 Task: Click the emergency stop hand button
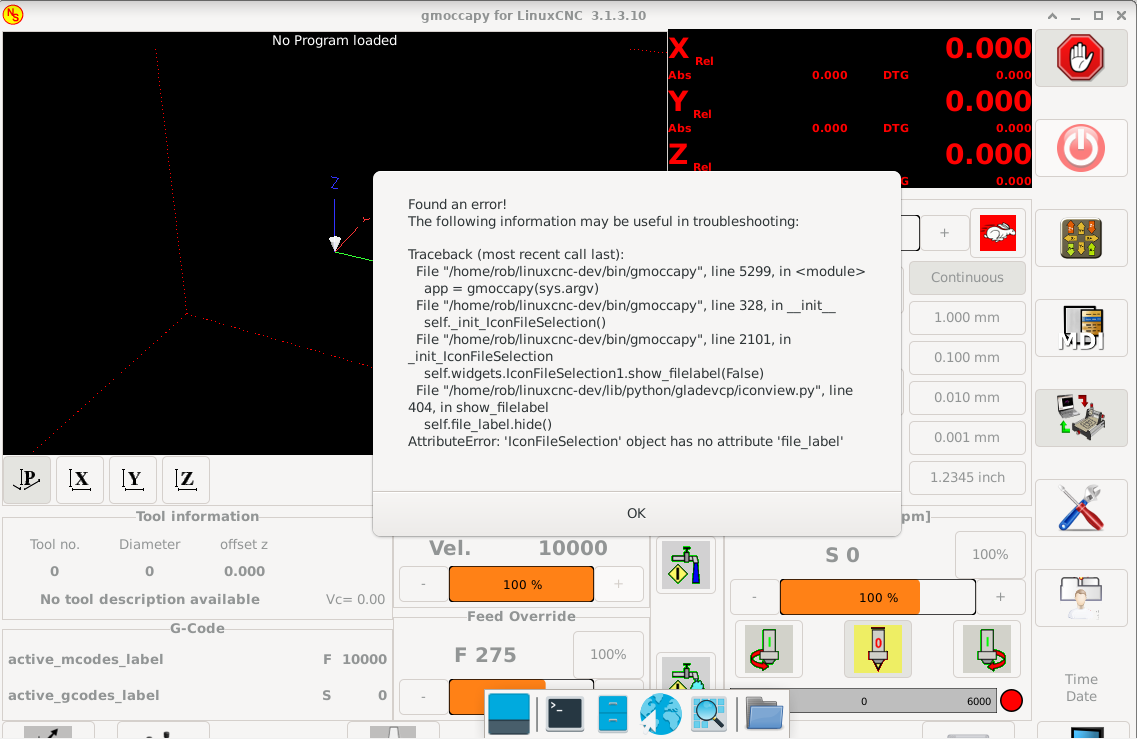1080,58
